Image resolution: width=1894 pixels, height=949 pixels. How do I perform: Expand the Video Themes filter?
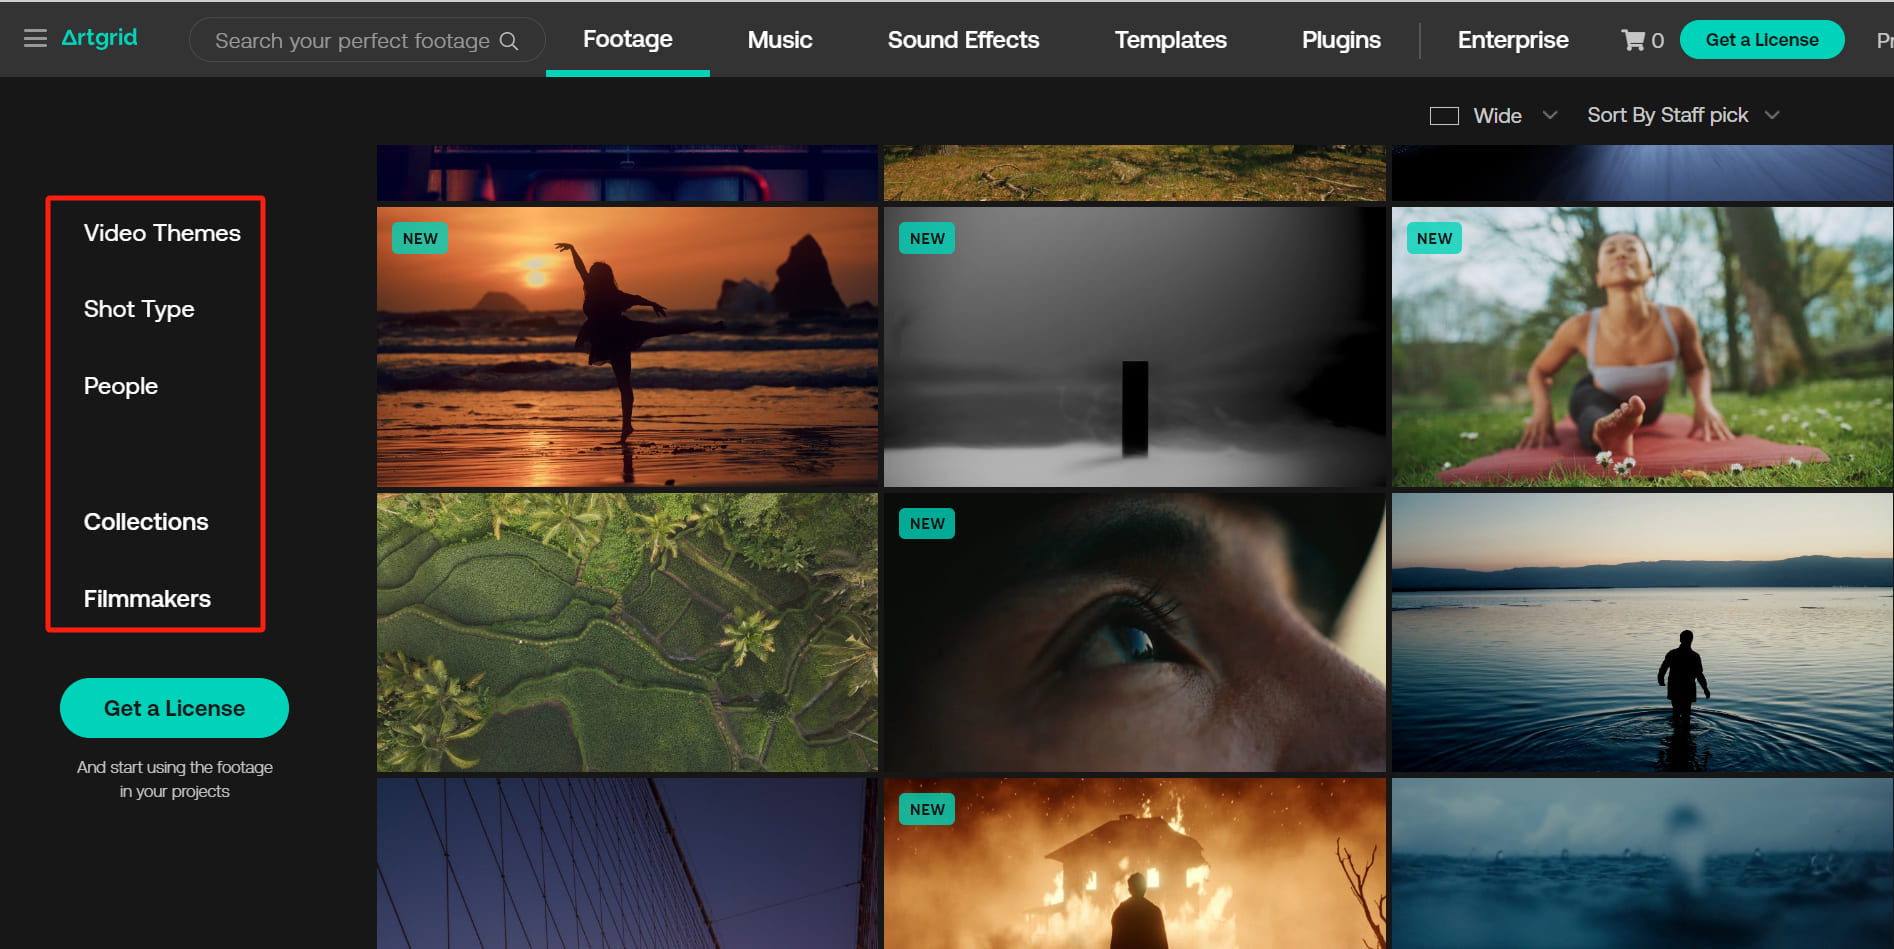(x=162, y=233)
